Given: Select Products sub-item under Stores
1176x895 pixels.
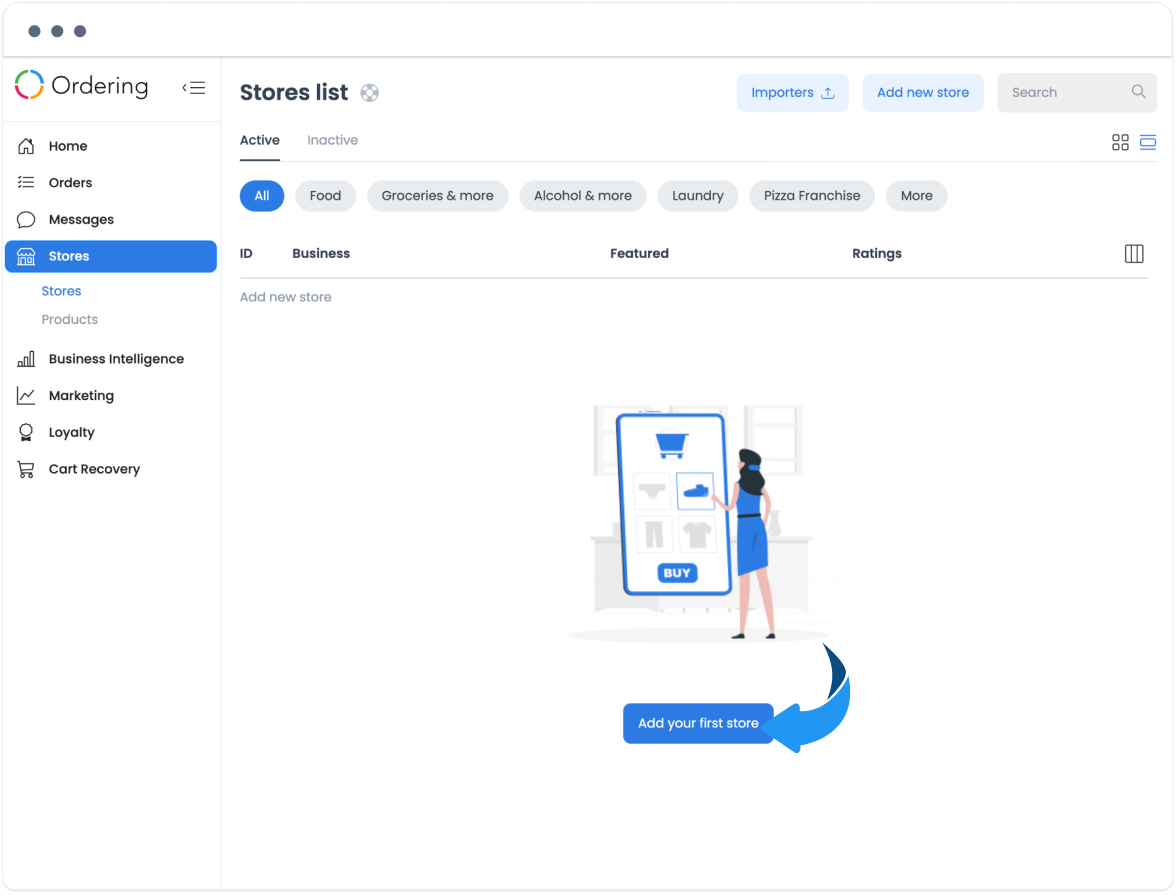Looking at the screenshot, I should coord(70,320).
